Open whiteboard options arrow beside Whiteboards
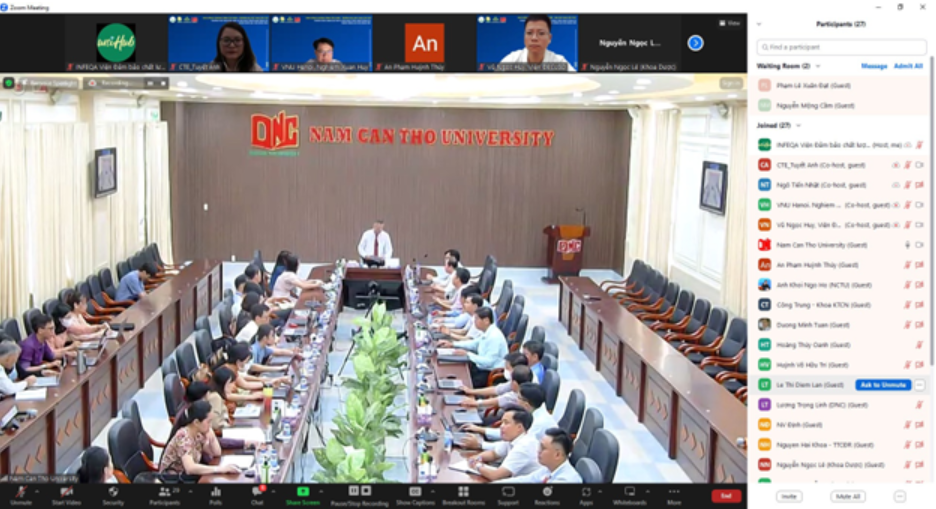The width and height of the screenshot is (936, 509). coord(648,491)
